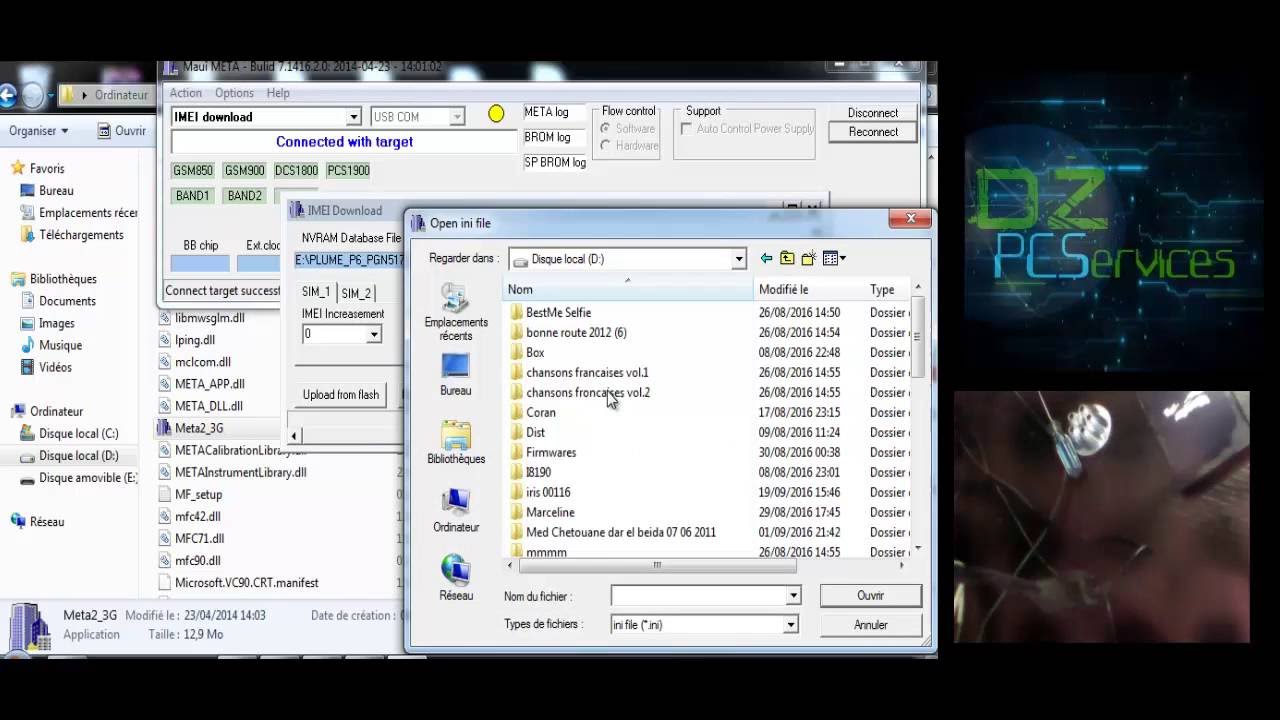Select Hardware flow control radio button

coord(605,146)
